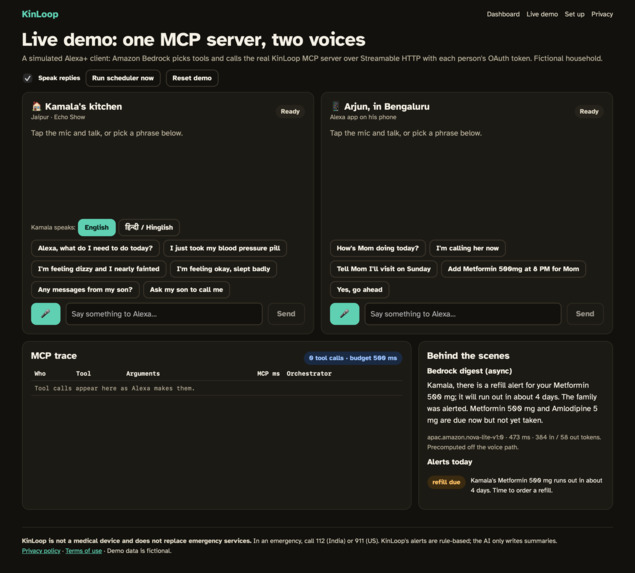Screen dimensions: 635x573
Task: Select 'Ask my son to call me'
Action: coord(186,290)
